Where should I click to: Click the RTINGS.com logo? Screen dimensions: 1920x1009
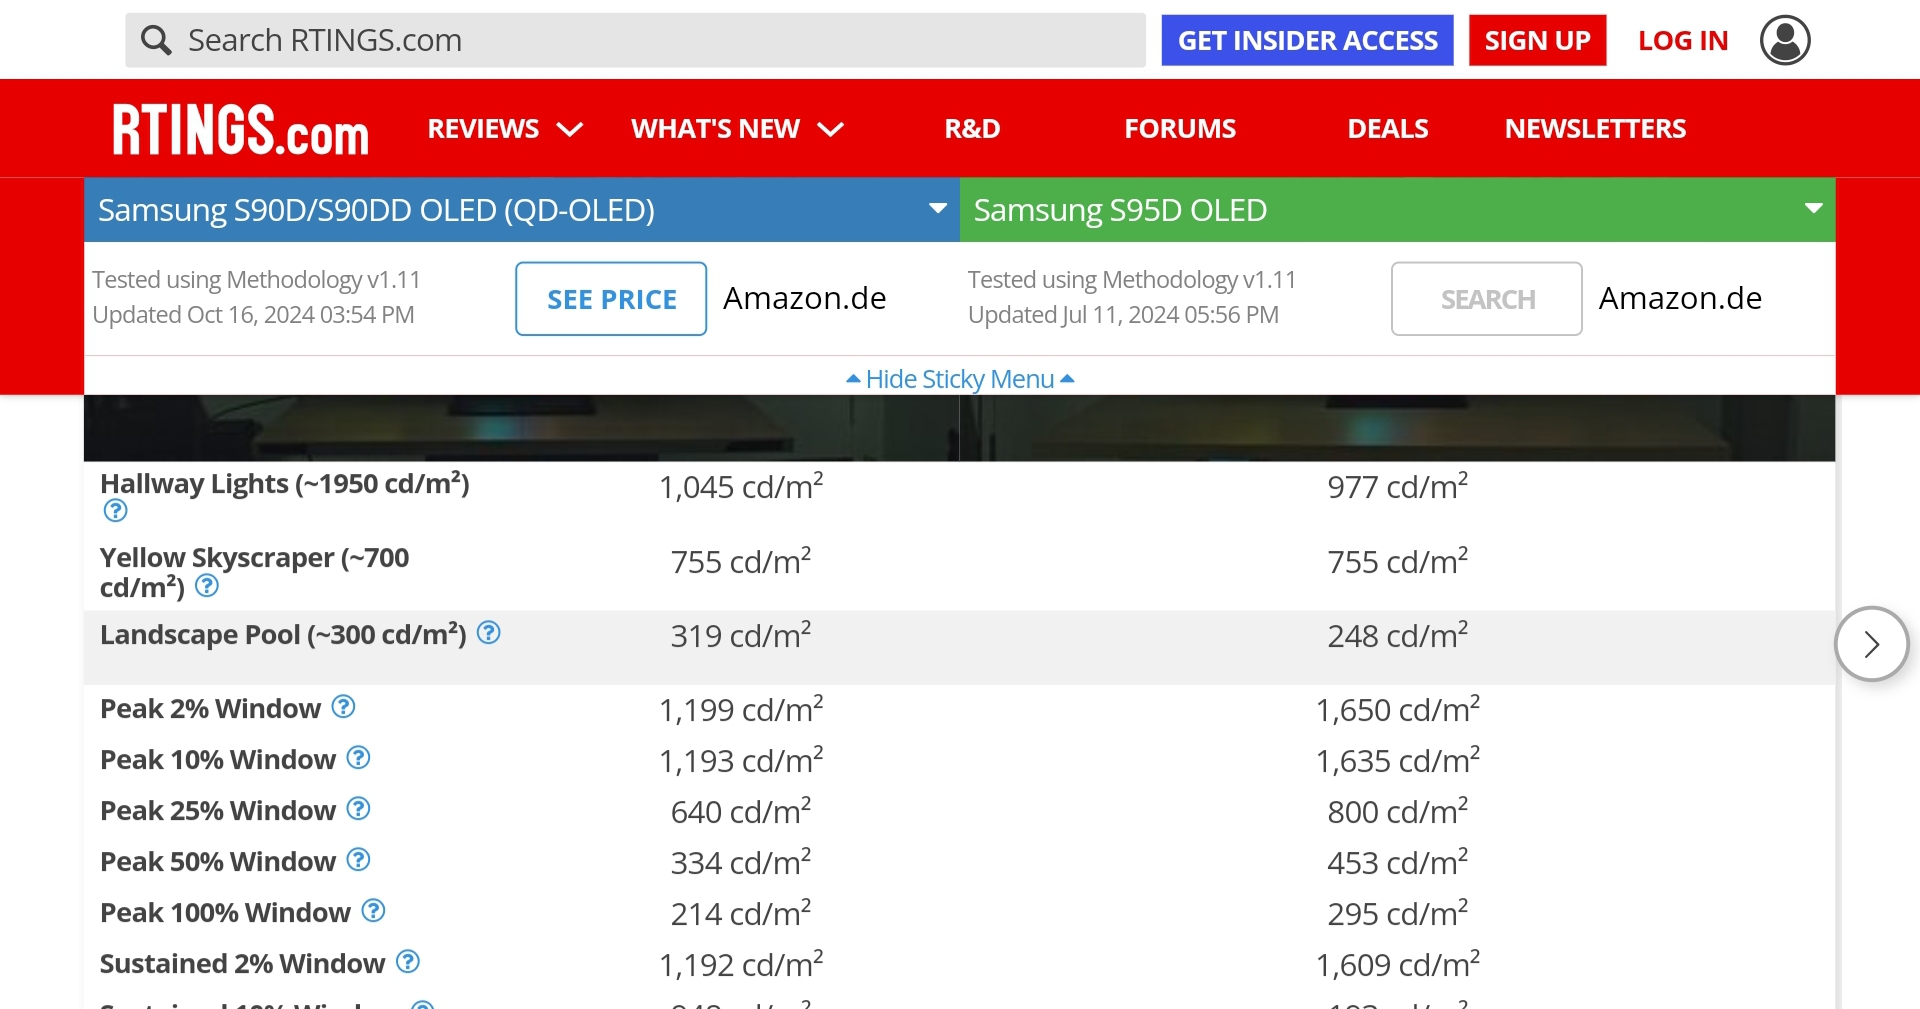point(240,130)
